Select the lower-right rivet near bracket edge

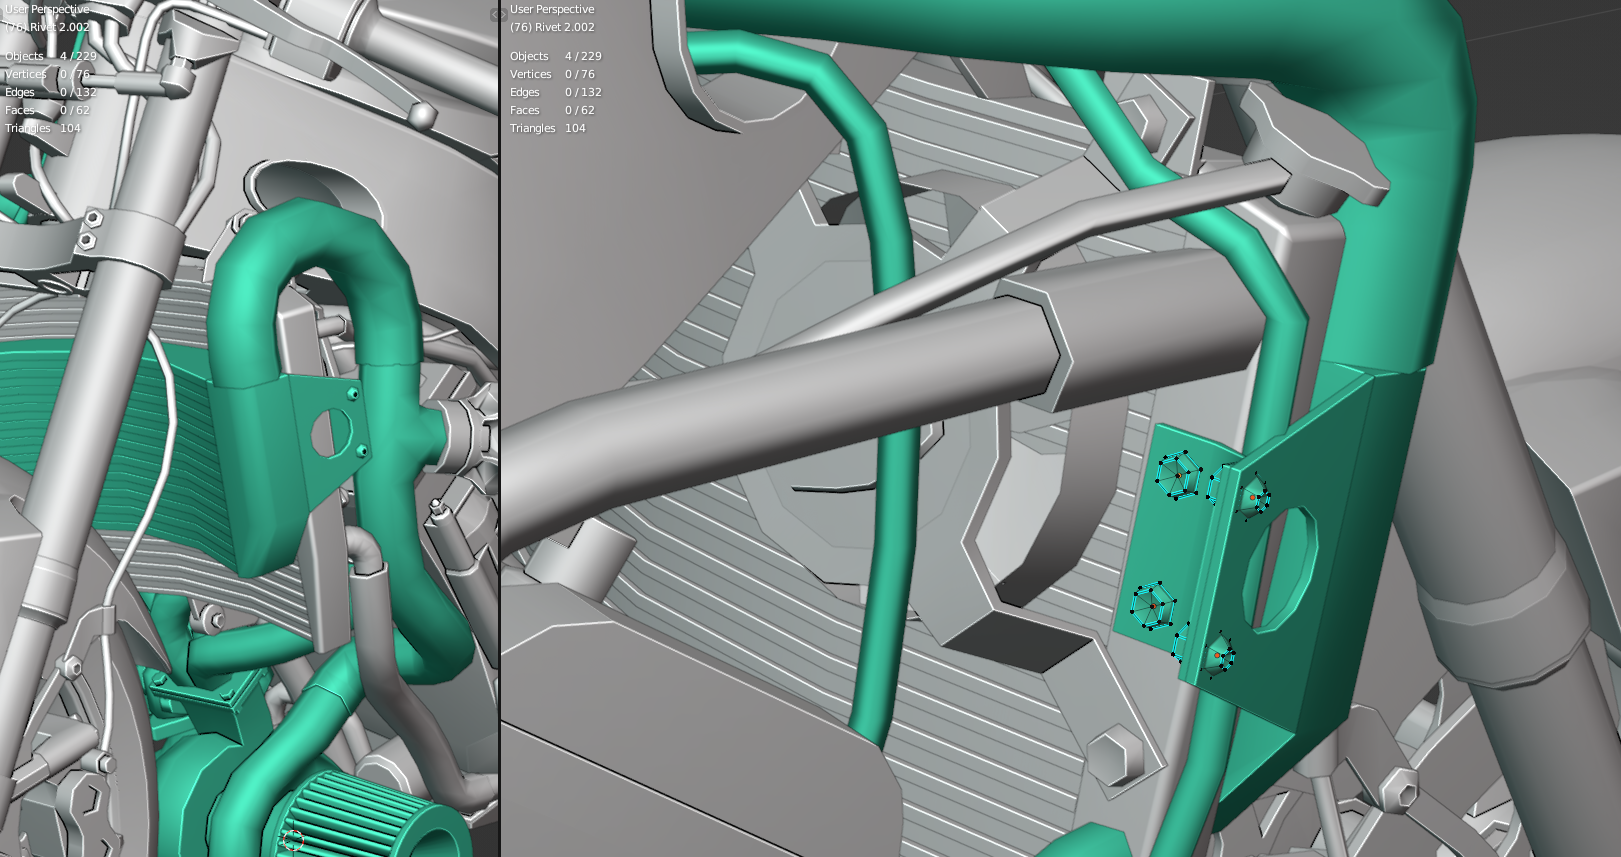1217,654
